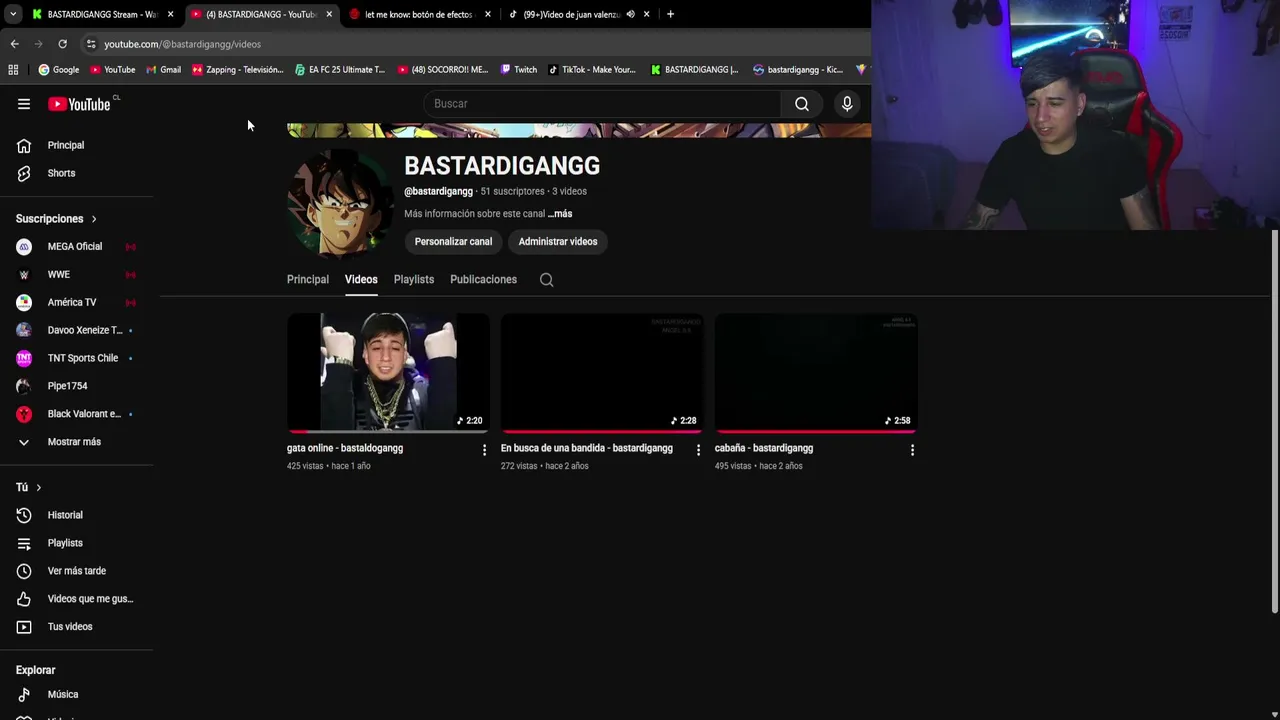
Task: Expand Suscripciones section chevron
Action: point(94,219)
